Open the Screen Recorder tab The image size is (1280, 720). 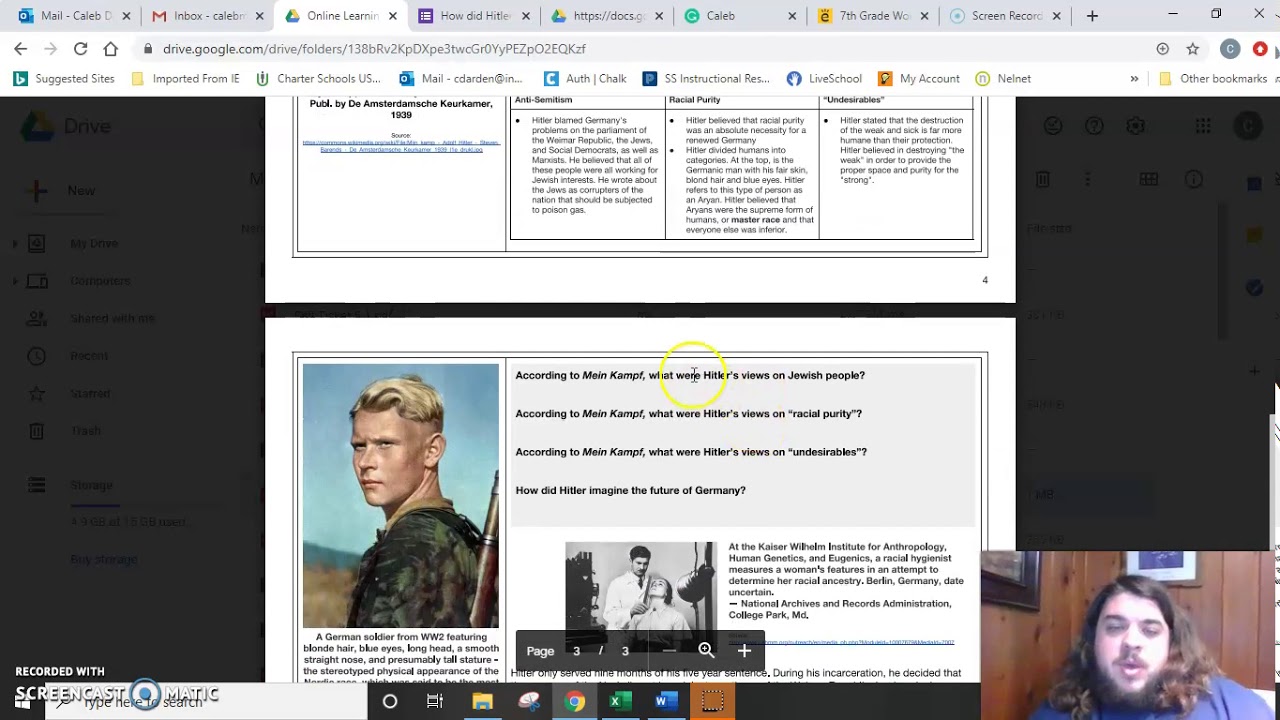[1004, 16]
